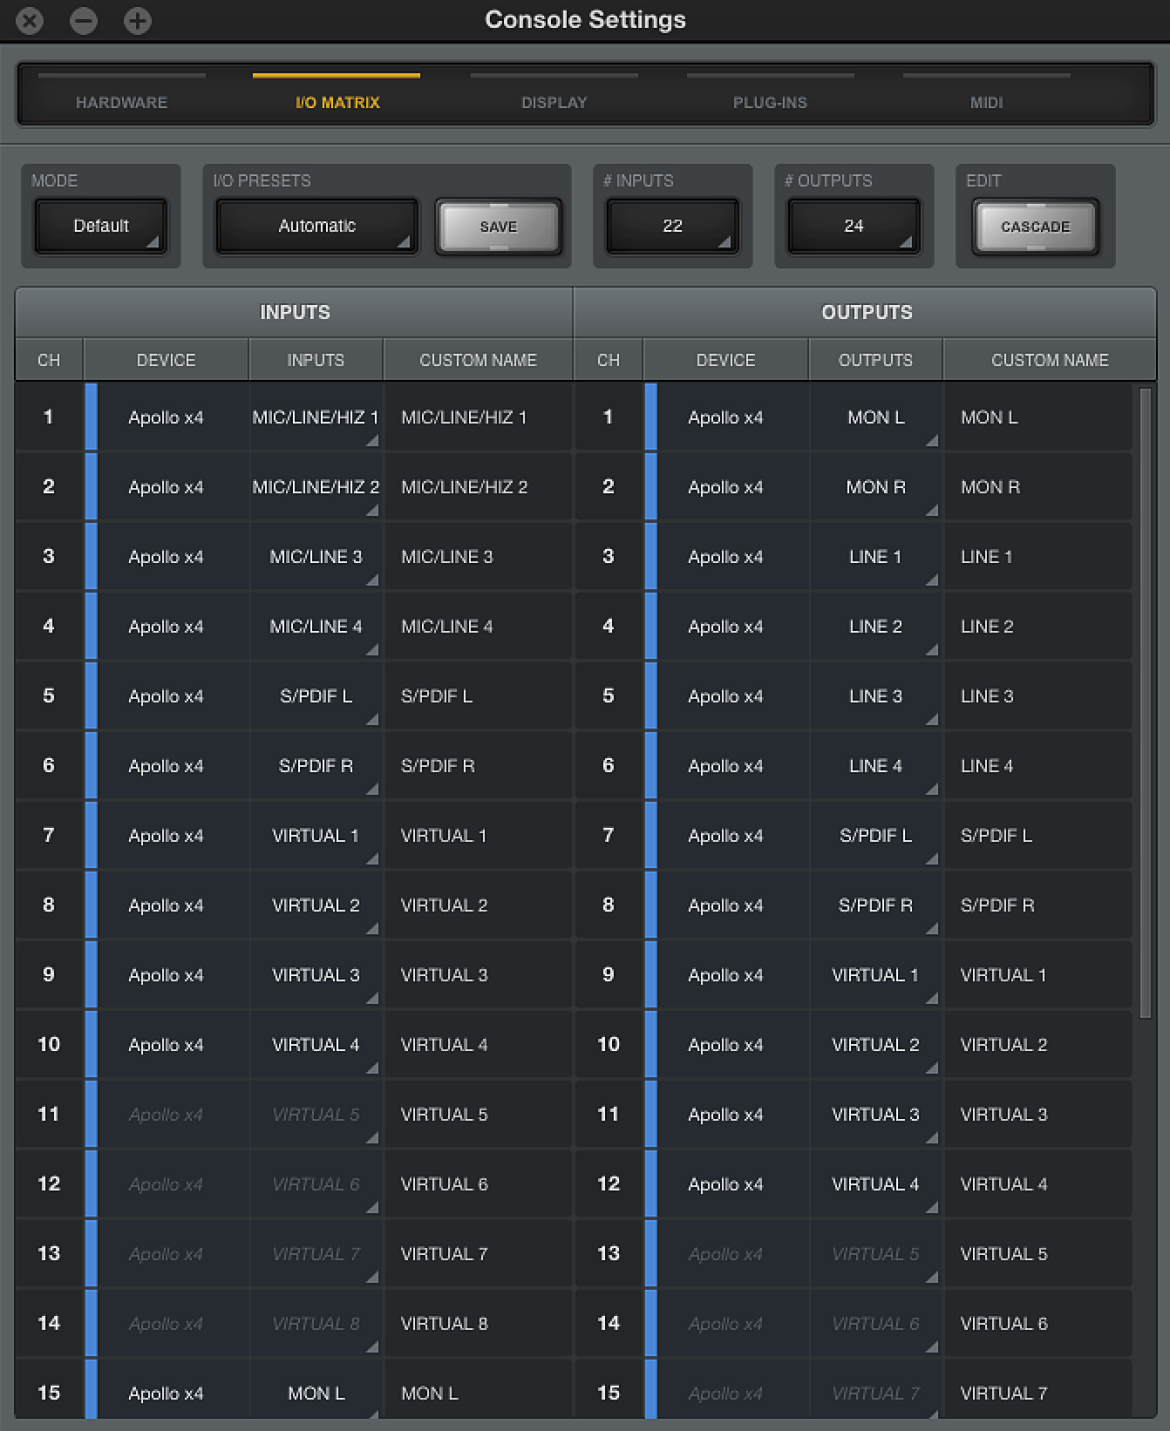Open dimmed input 12 VIRTUAL 6 dropdown
The width and height of the screenshot is (1170, 1431).
tap(316, 1185)
